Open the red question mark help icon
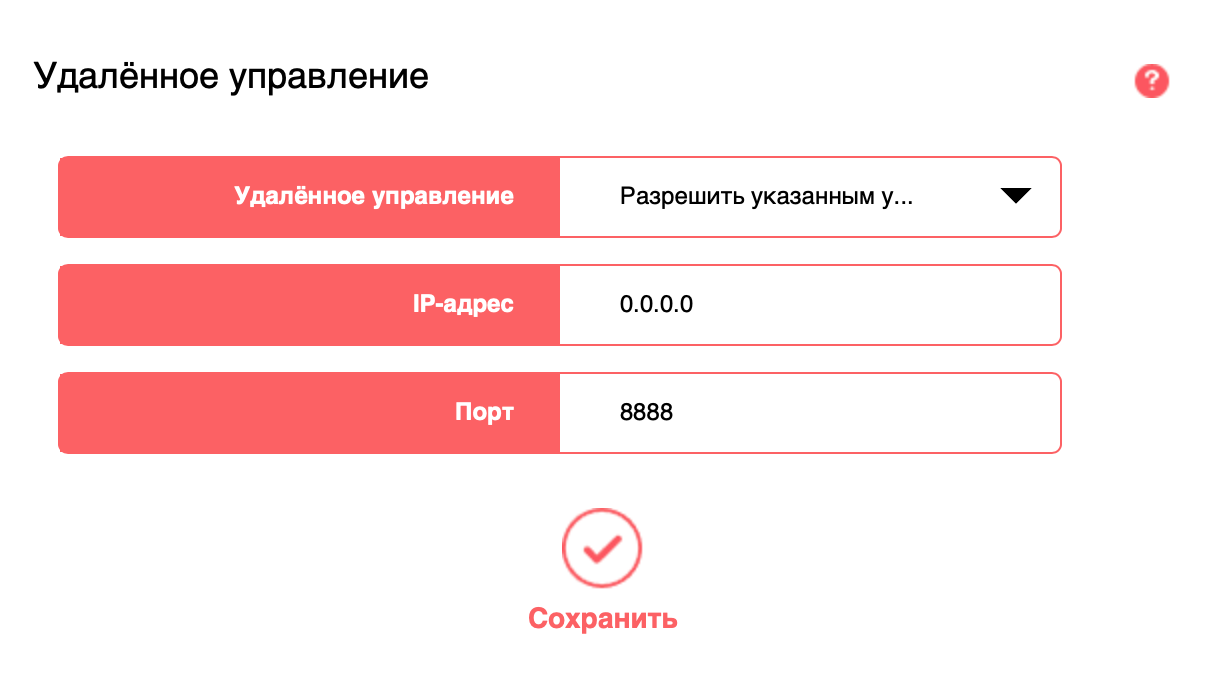 click(x=1152, y=81)
